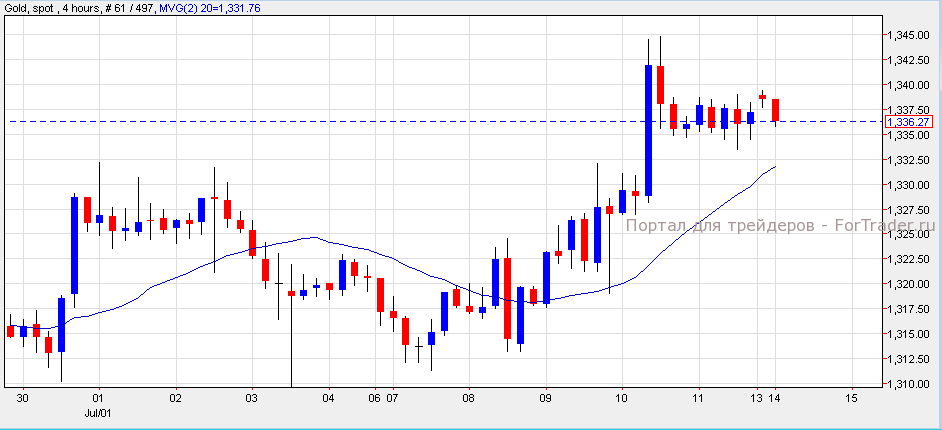The height and width of the screenshot is (430, 942).
Task: Select the 1,340.00 price axis label
Action: coord(909,85)
